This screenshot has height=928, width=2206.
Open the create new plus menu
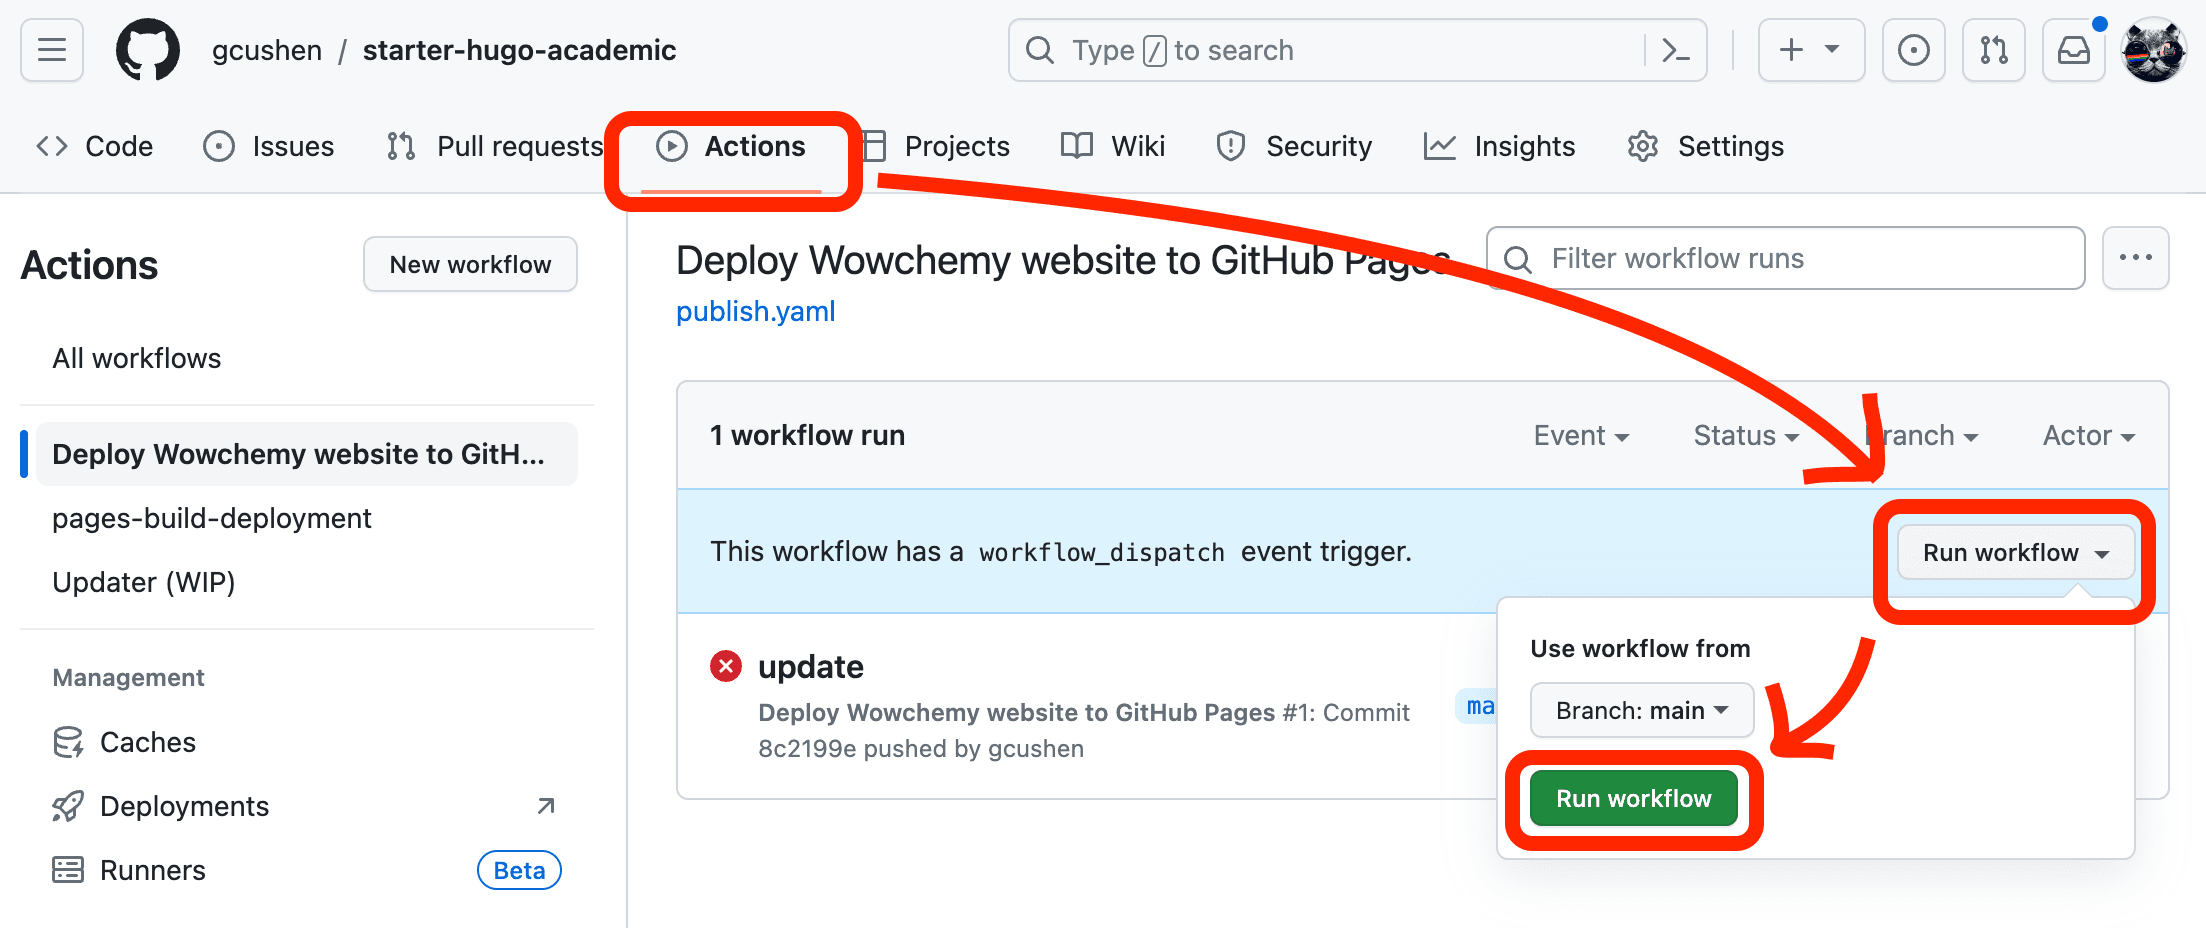click(1811, 50)
